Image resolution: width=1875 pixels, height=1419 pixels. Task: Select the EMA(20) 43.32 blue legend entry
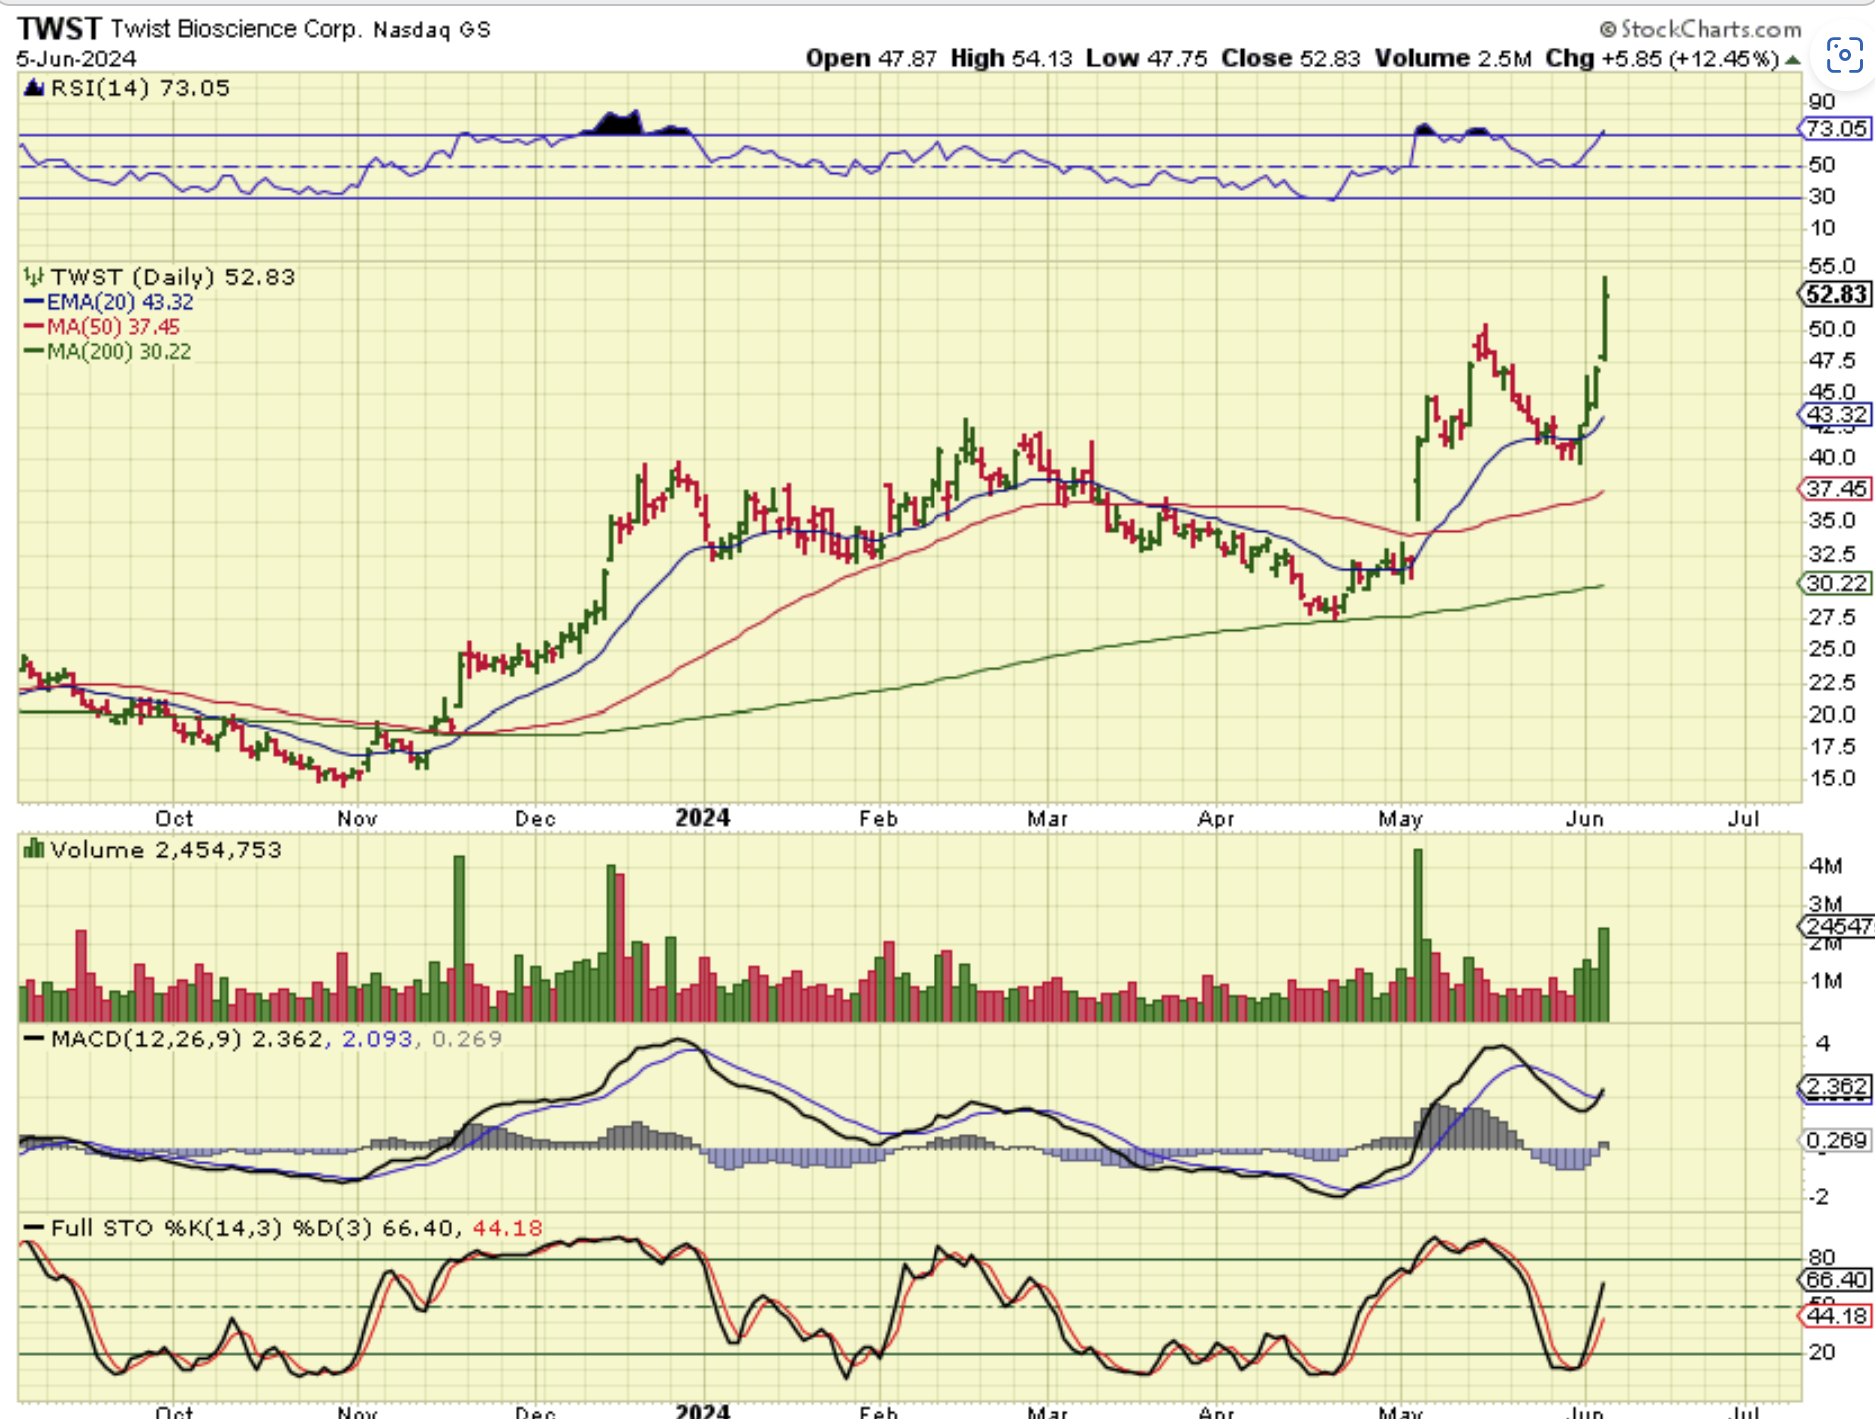(x=108, y=302)
